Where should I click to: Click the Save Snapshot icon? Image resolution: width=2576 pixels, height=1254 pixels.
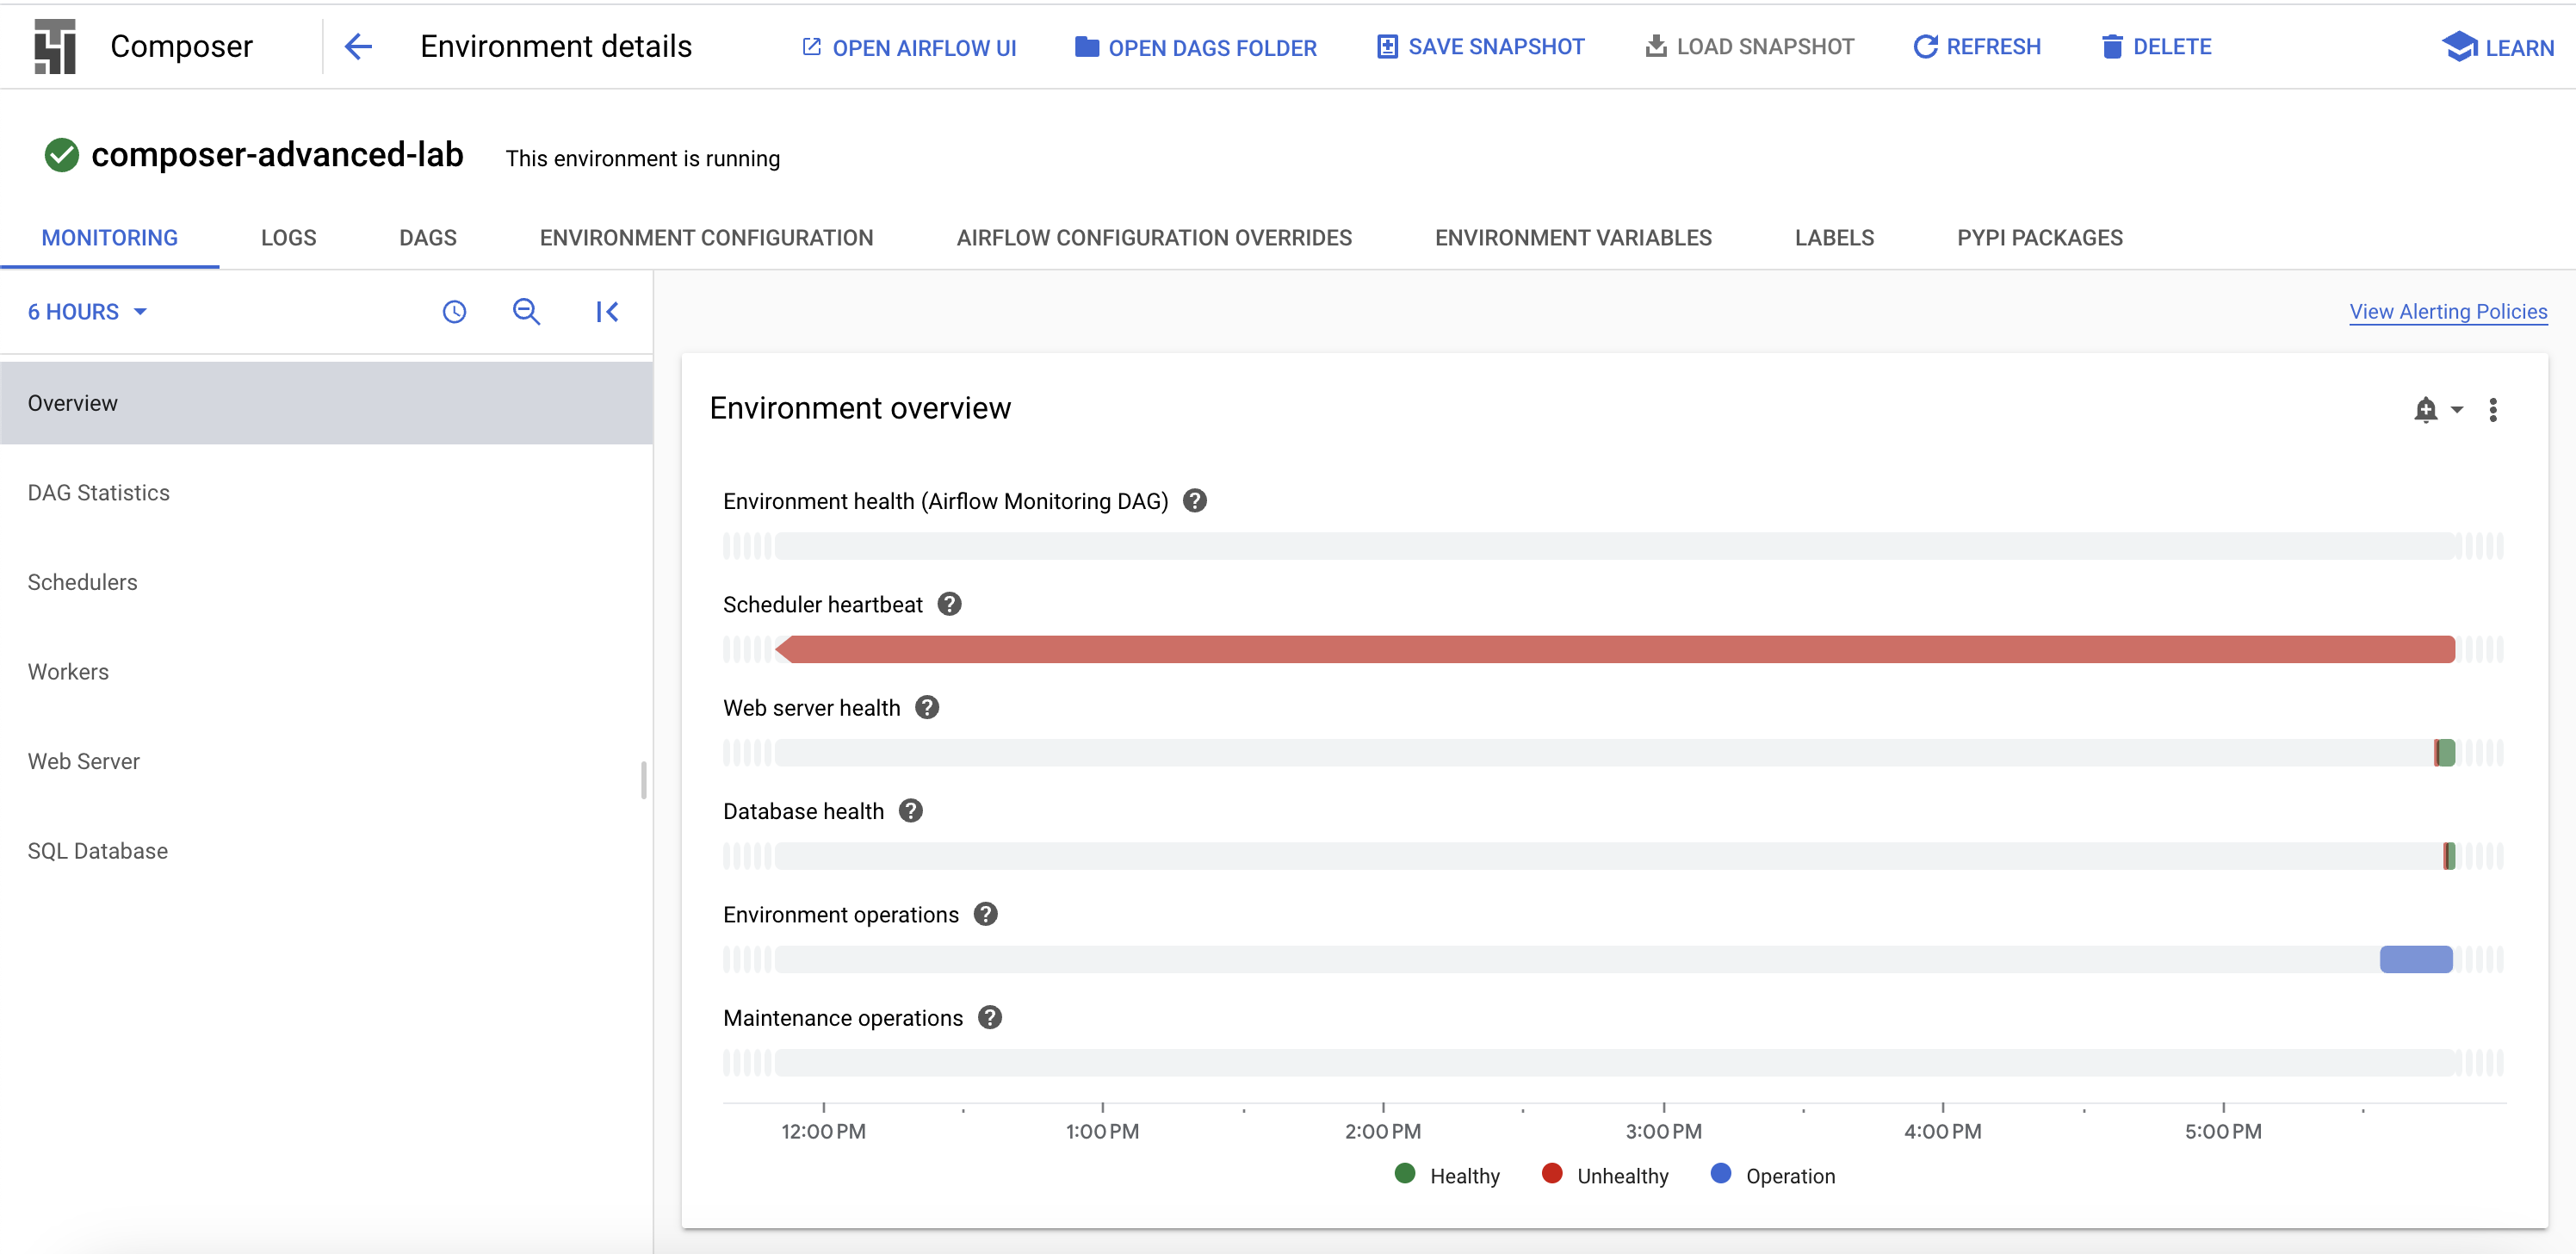point(1386,45)
